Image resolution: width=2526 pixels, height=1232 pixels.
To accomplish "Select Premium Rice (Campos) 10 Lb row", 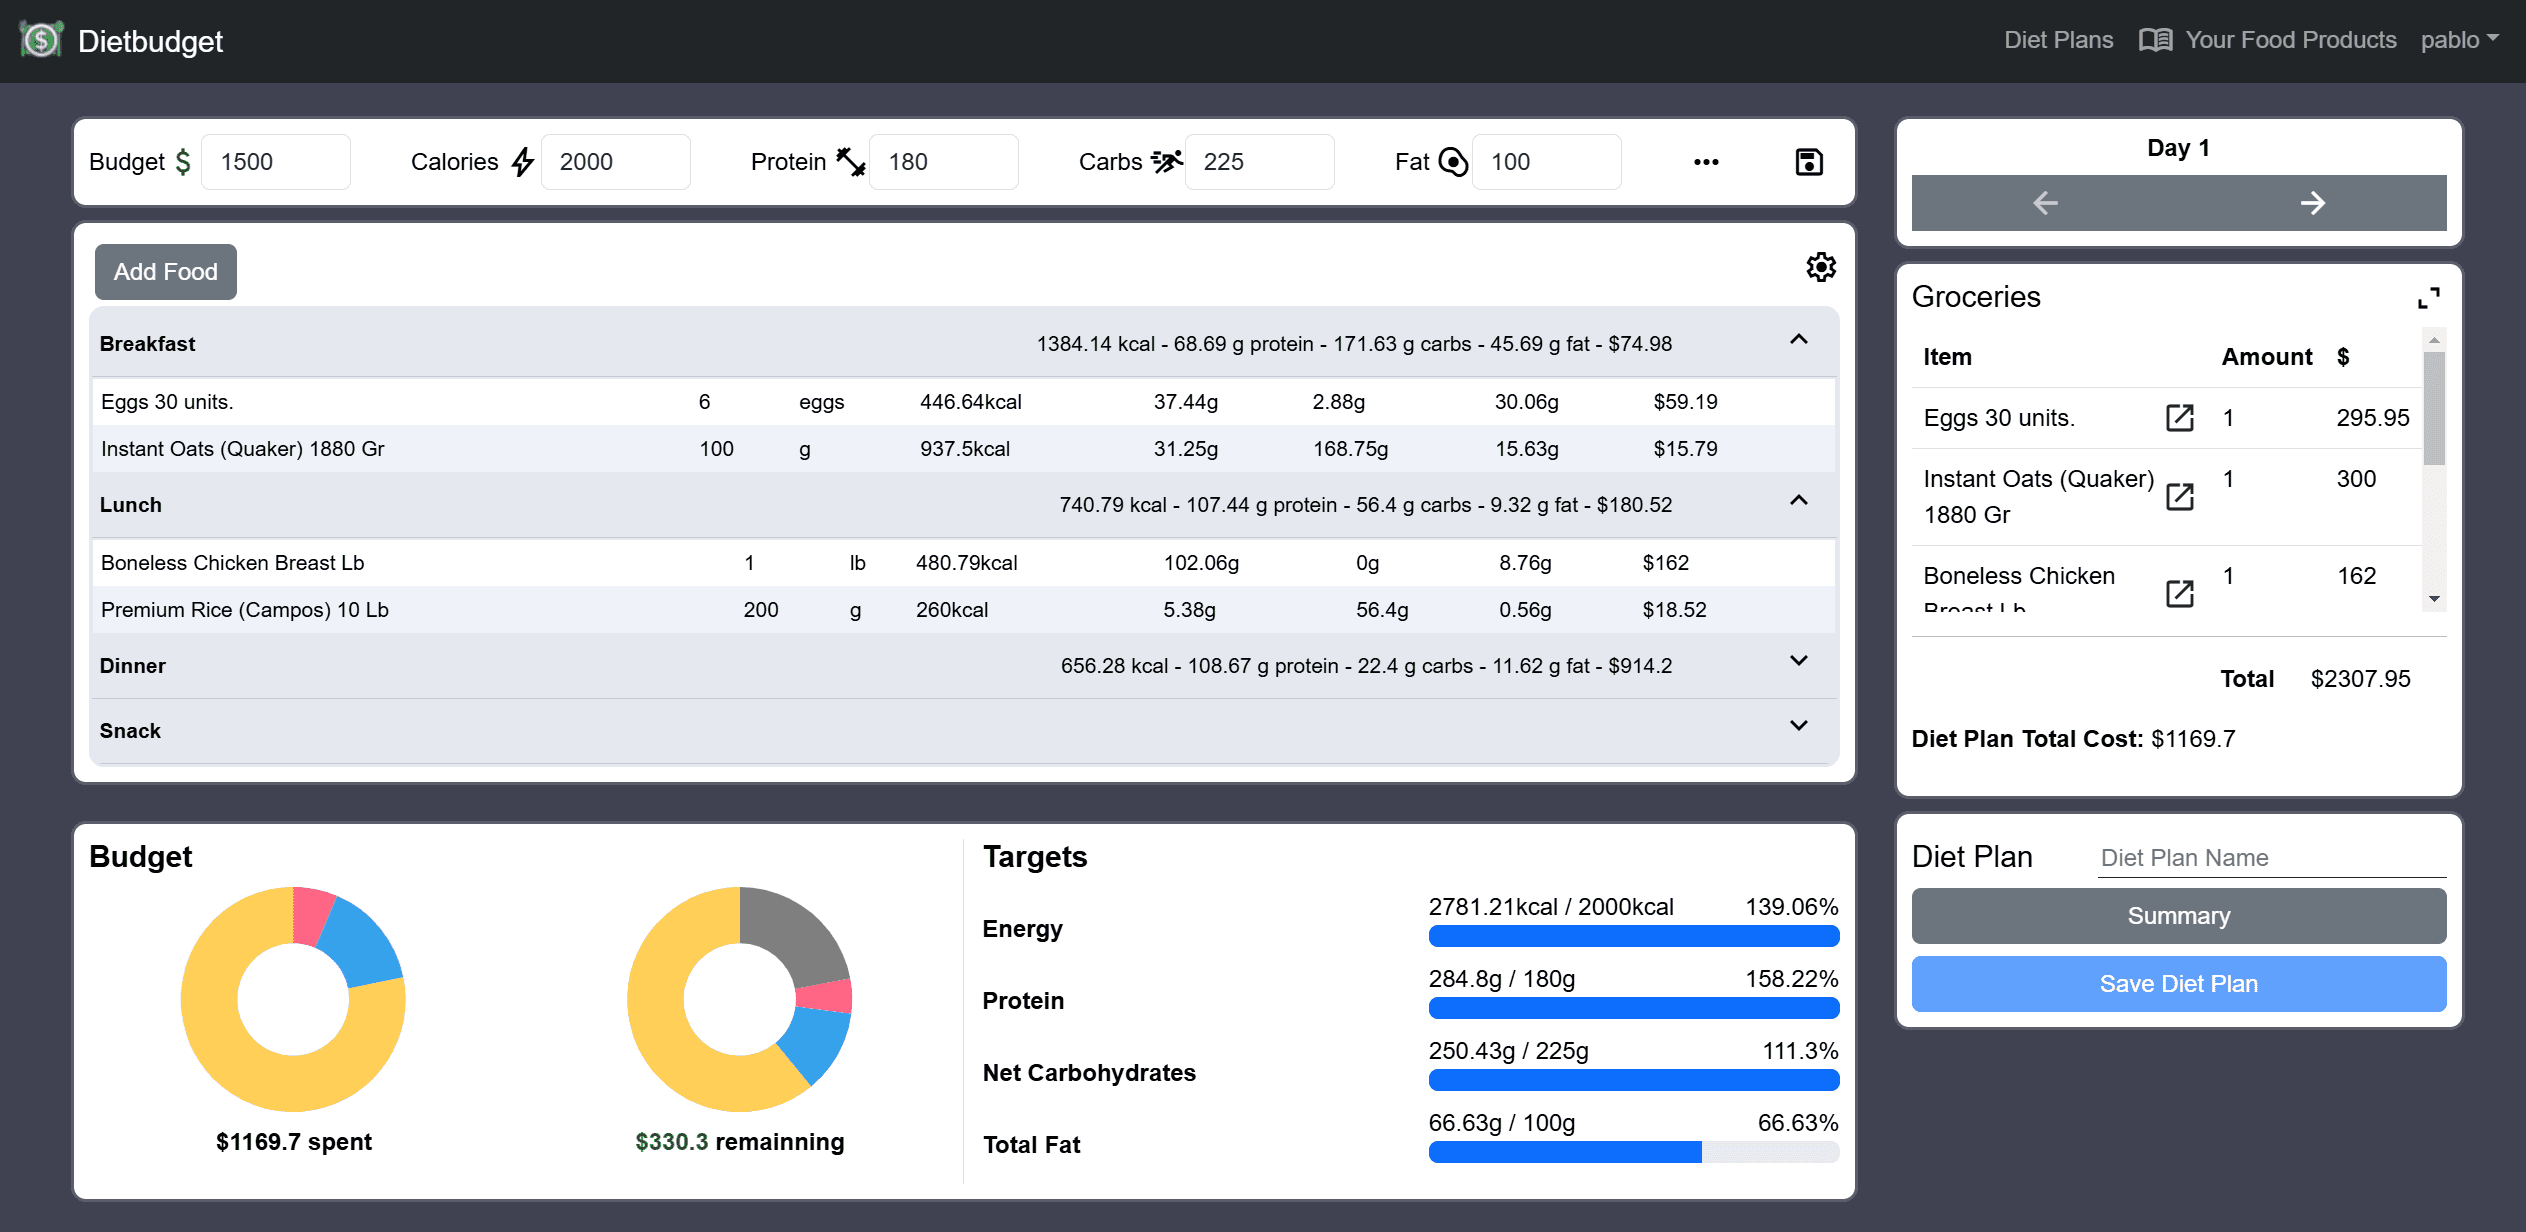I will point(964,610).
